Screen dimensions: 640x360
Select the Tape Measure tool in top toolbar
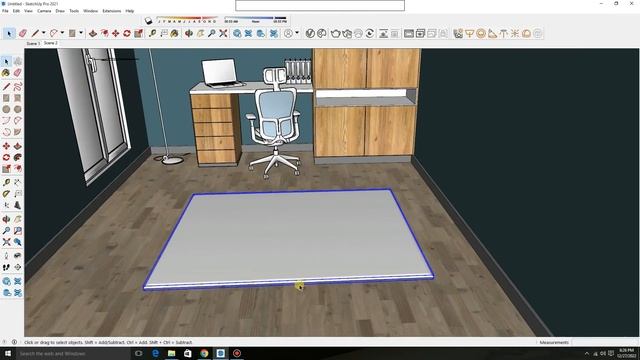pyautogui.click(x=152, y=33)
